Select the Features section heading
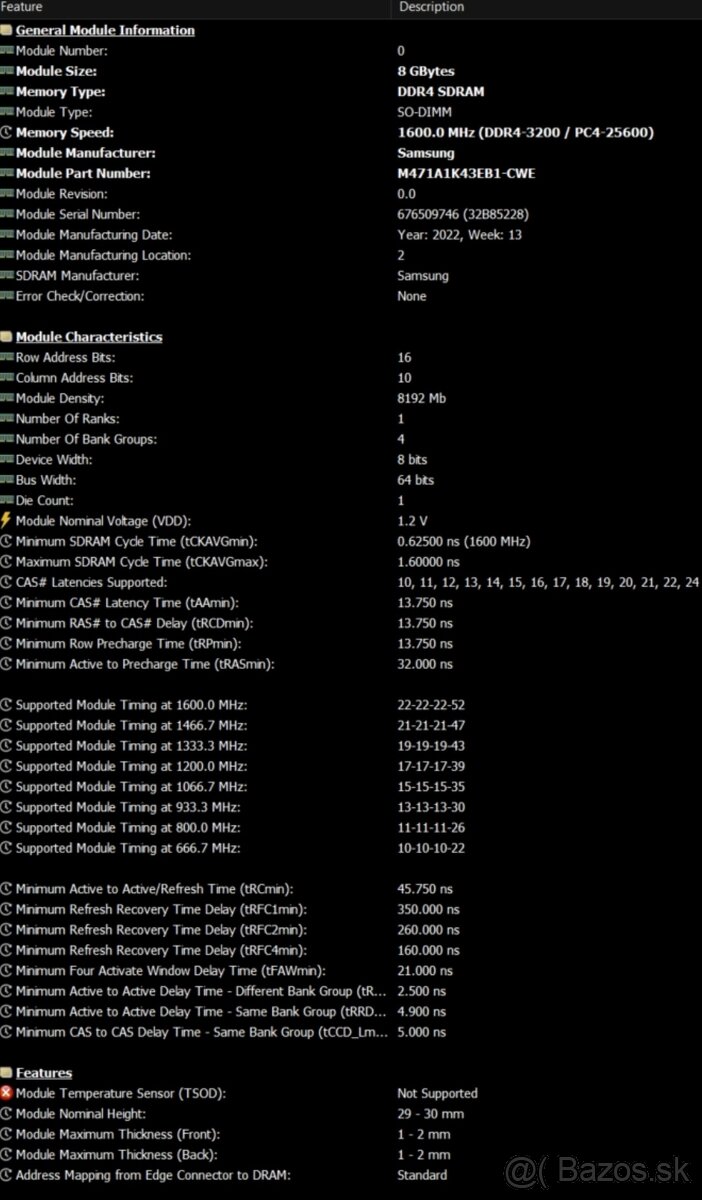This screenshot has height=1200, width=702. pyautogui.click(x=44, y=1073)
